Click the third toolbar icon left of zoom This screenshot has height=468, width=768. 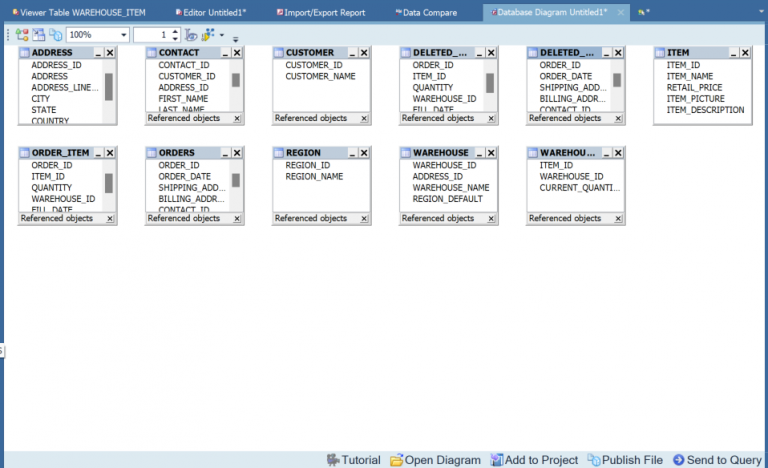pyautogui.click(x=55, y=34)
